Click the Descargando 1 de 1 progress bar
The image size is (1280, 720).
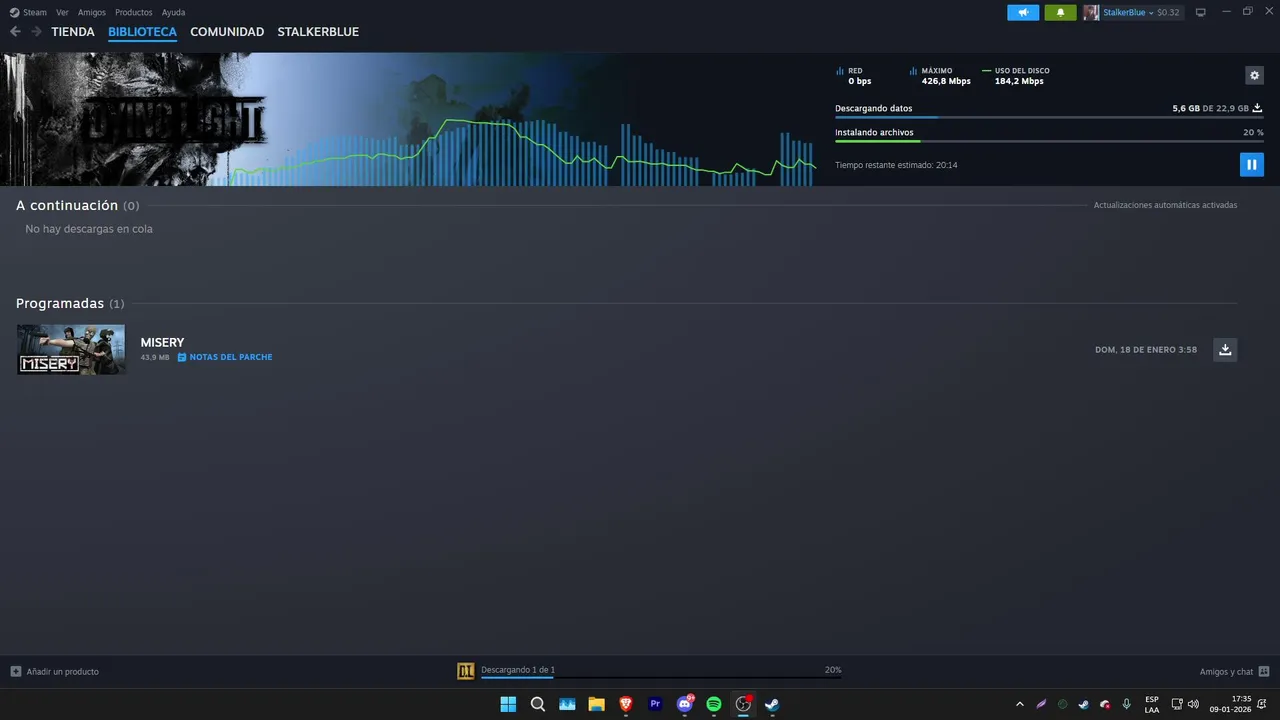pyautogui.click(x=661, y=677)
